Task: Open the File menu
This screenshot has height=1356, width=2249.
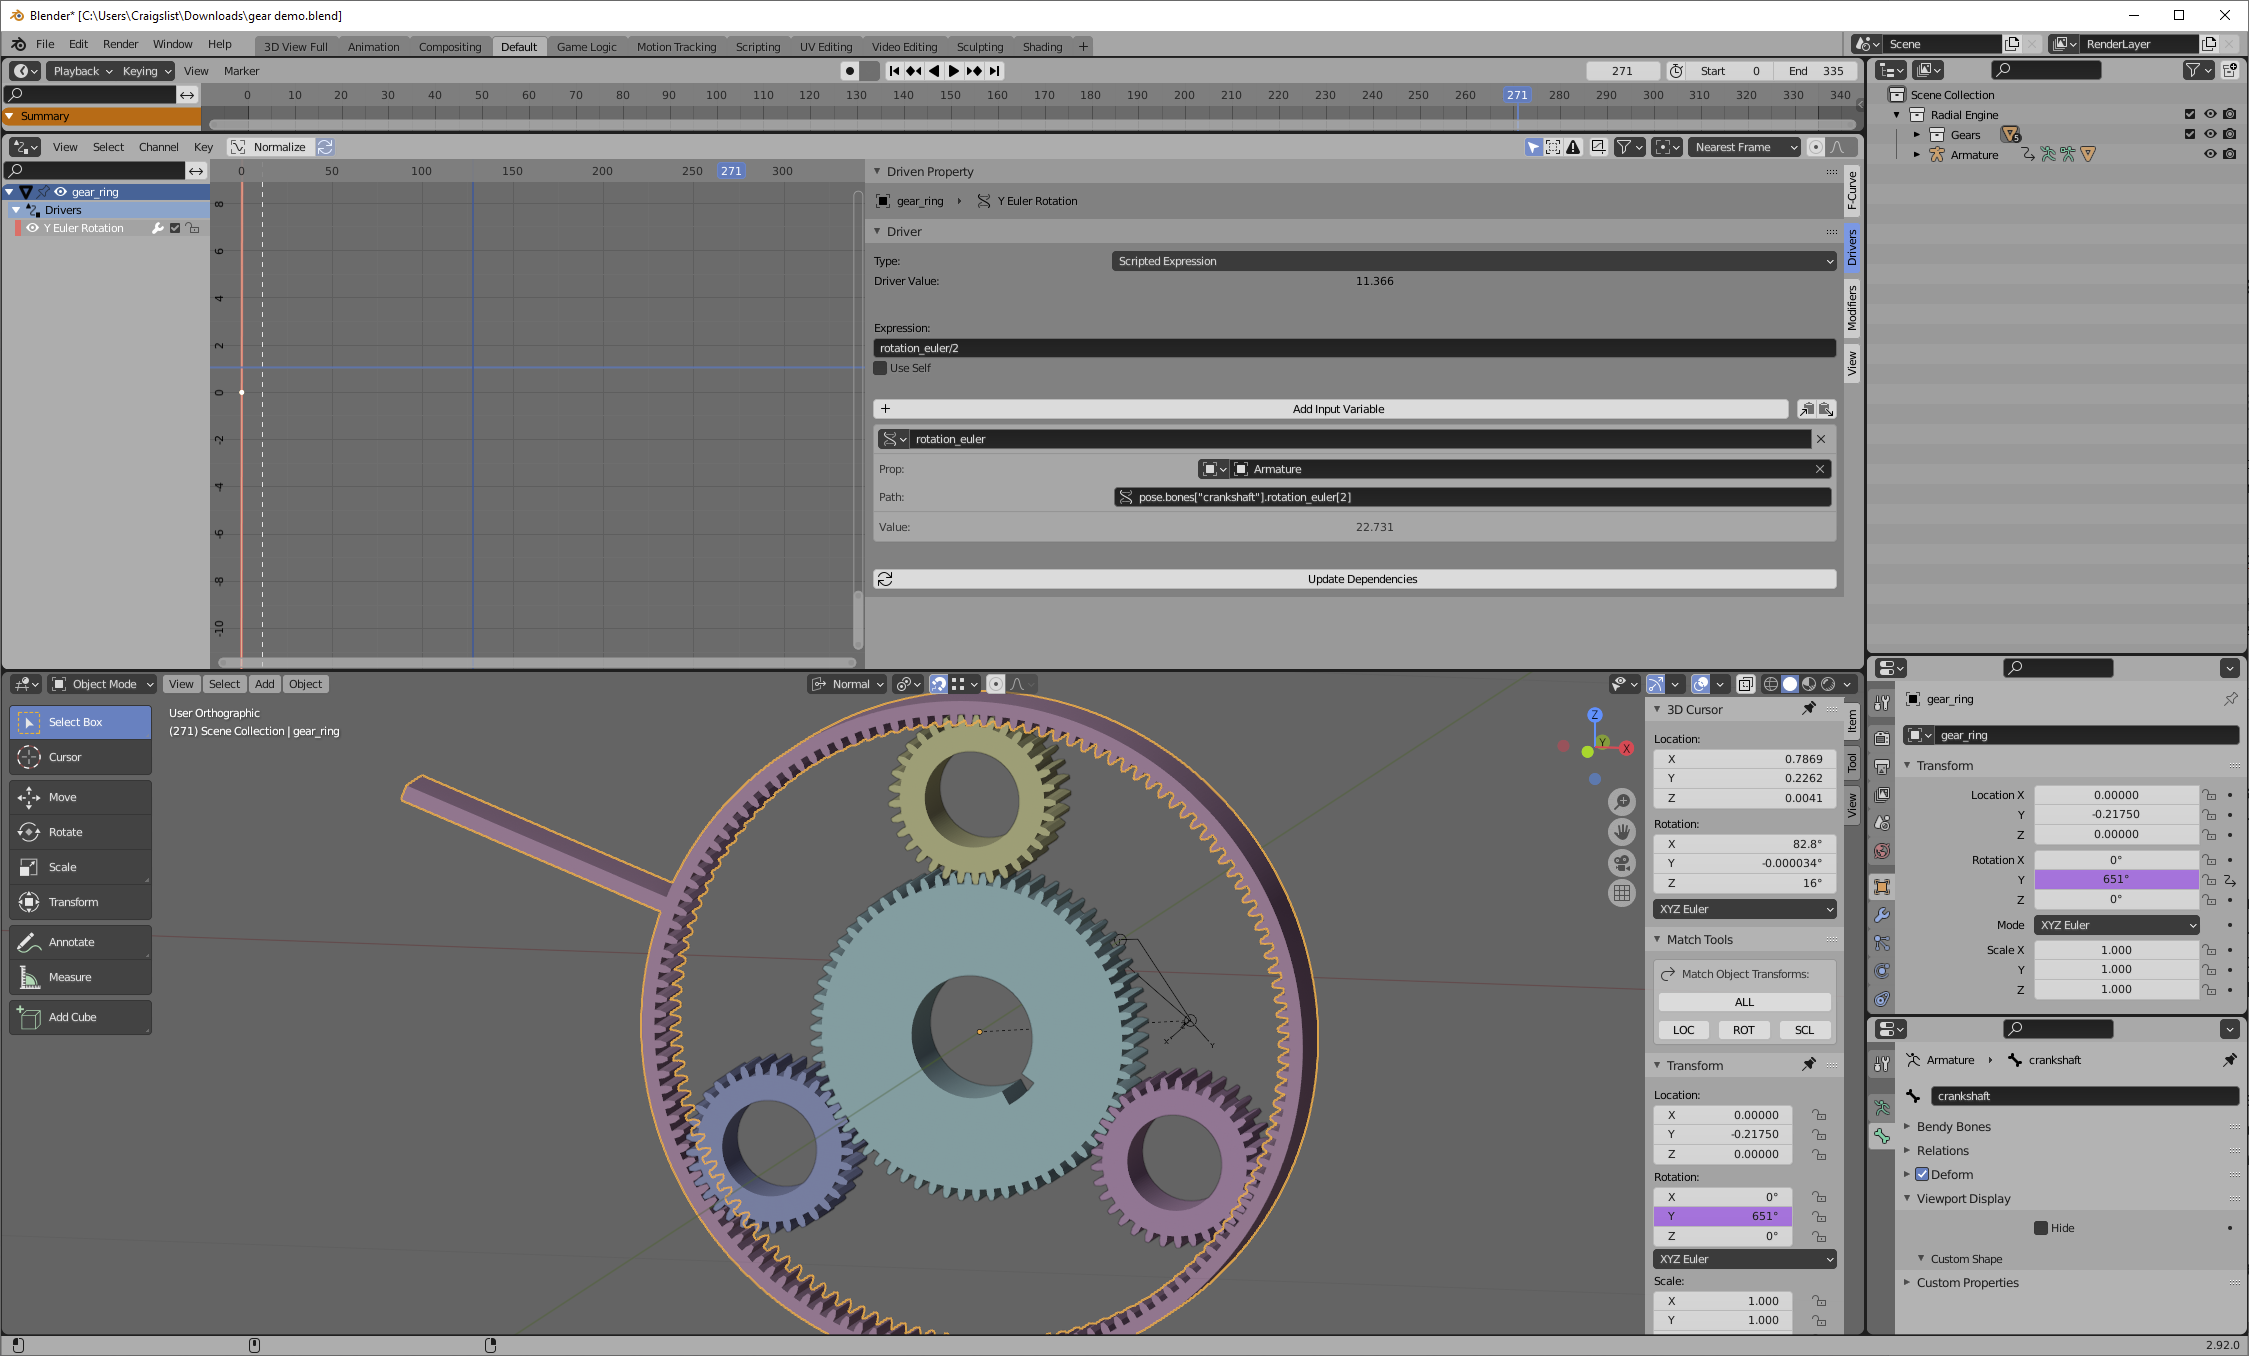Action: click(45, 44)
